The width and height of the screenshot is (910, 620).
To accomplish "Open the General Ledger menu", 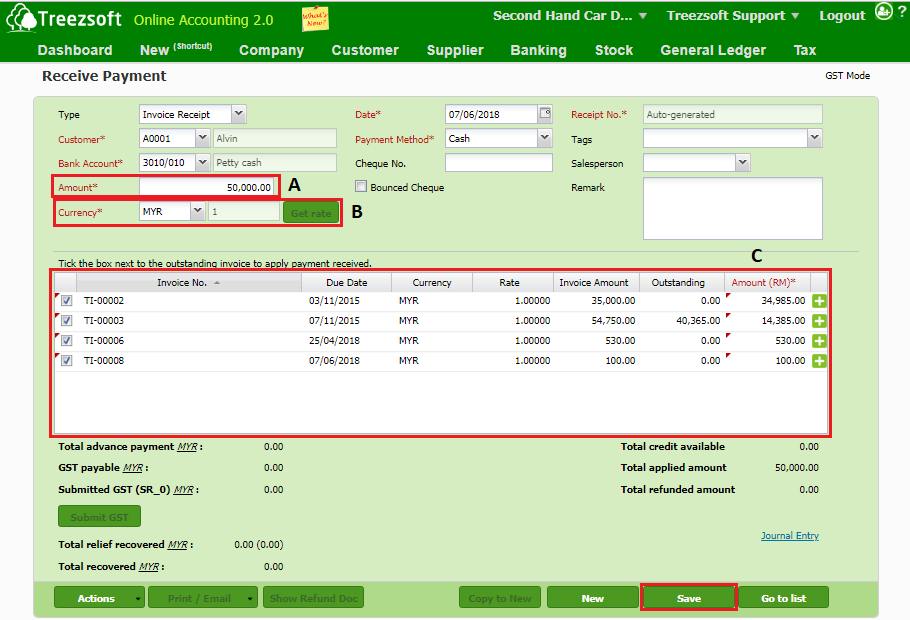I will pyautogui.click(x=713, y=51).
